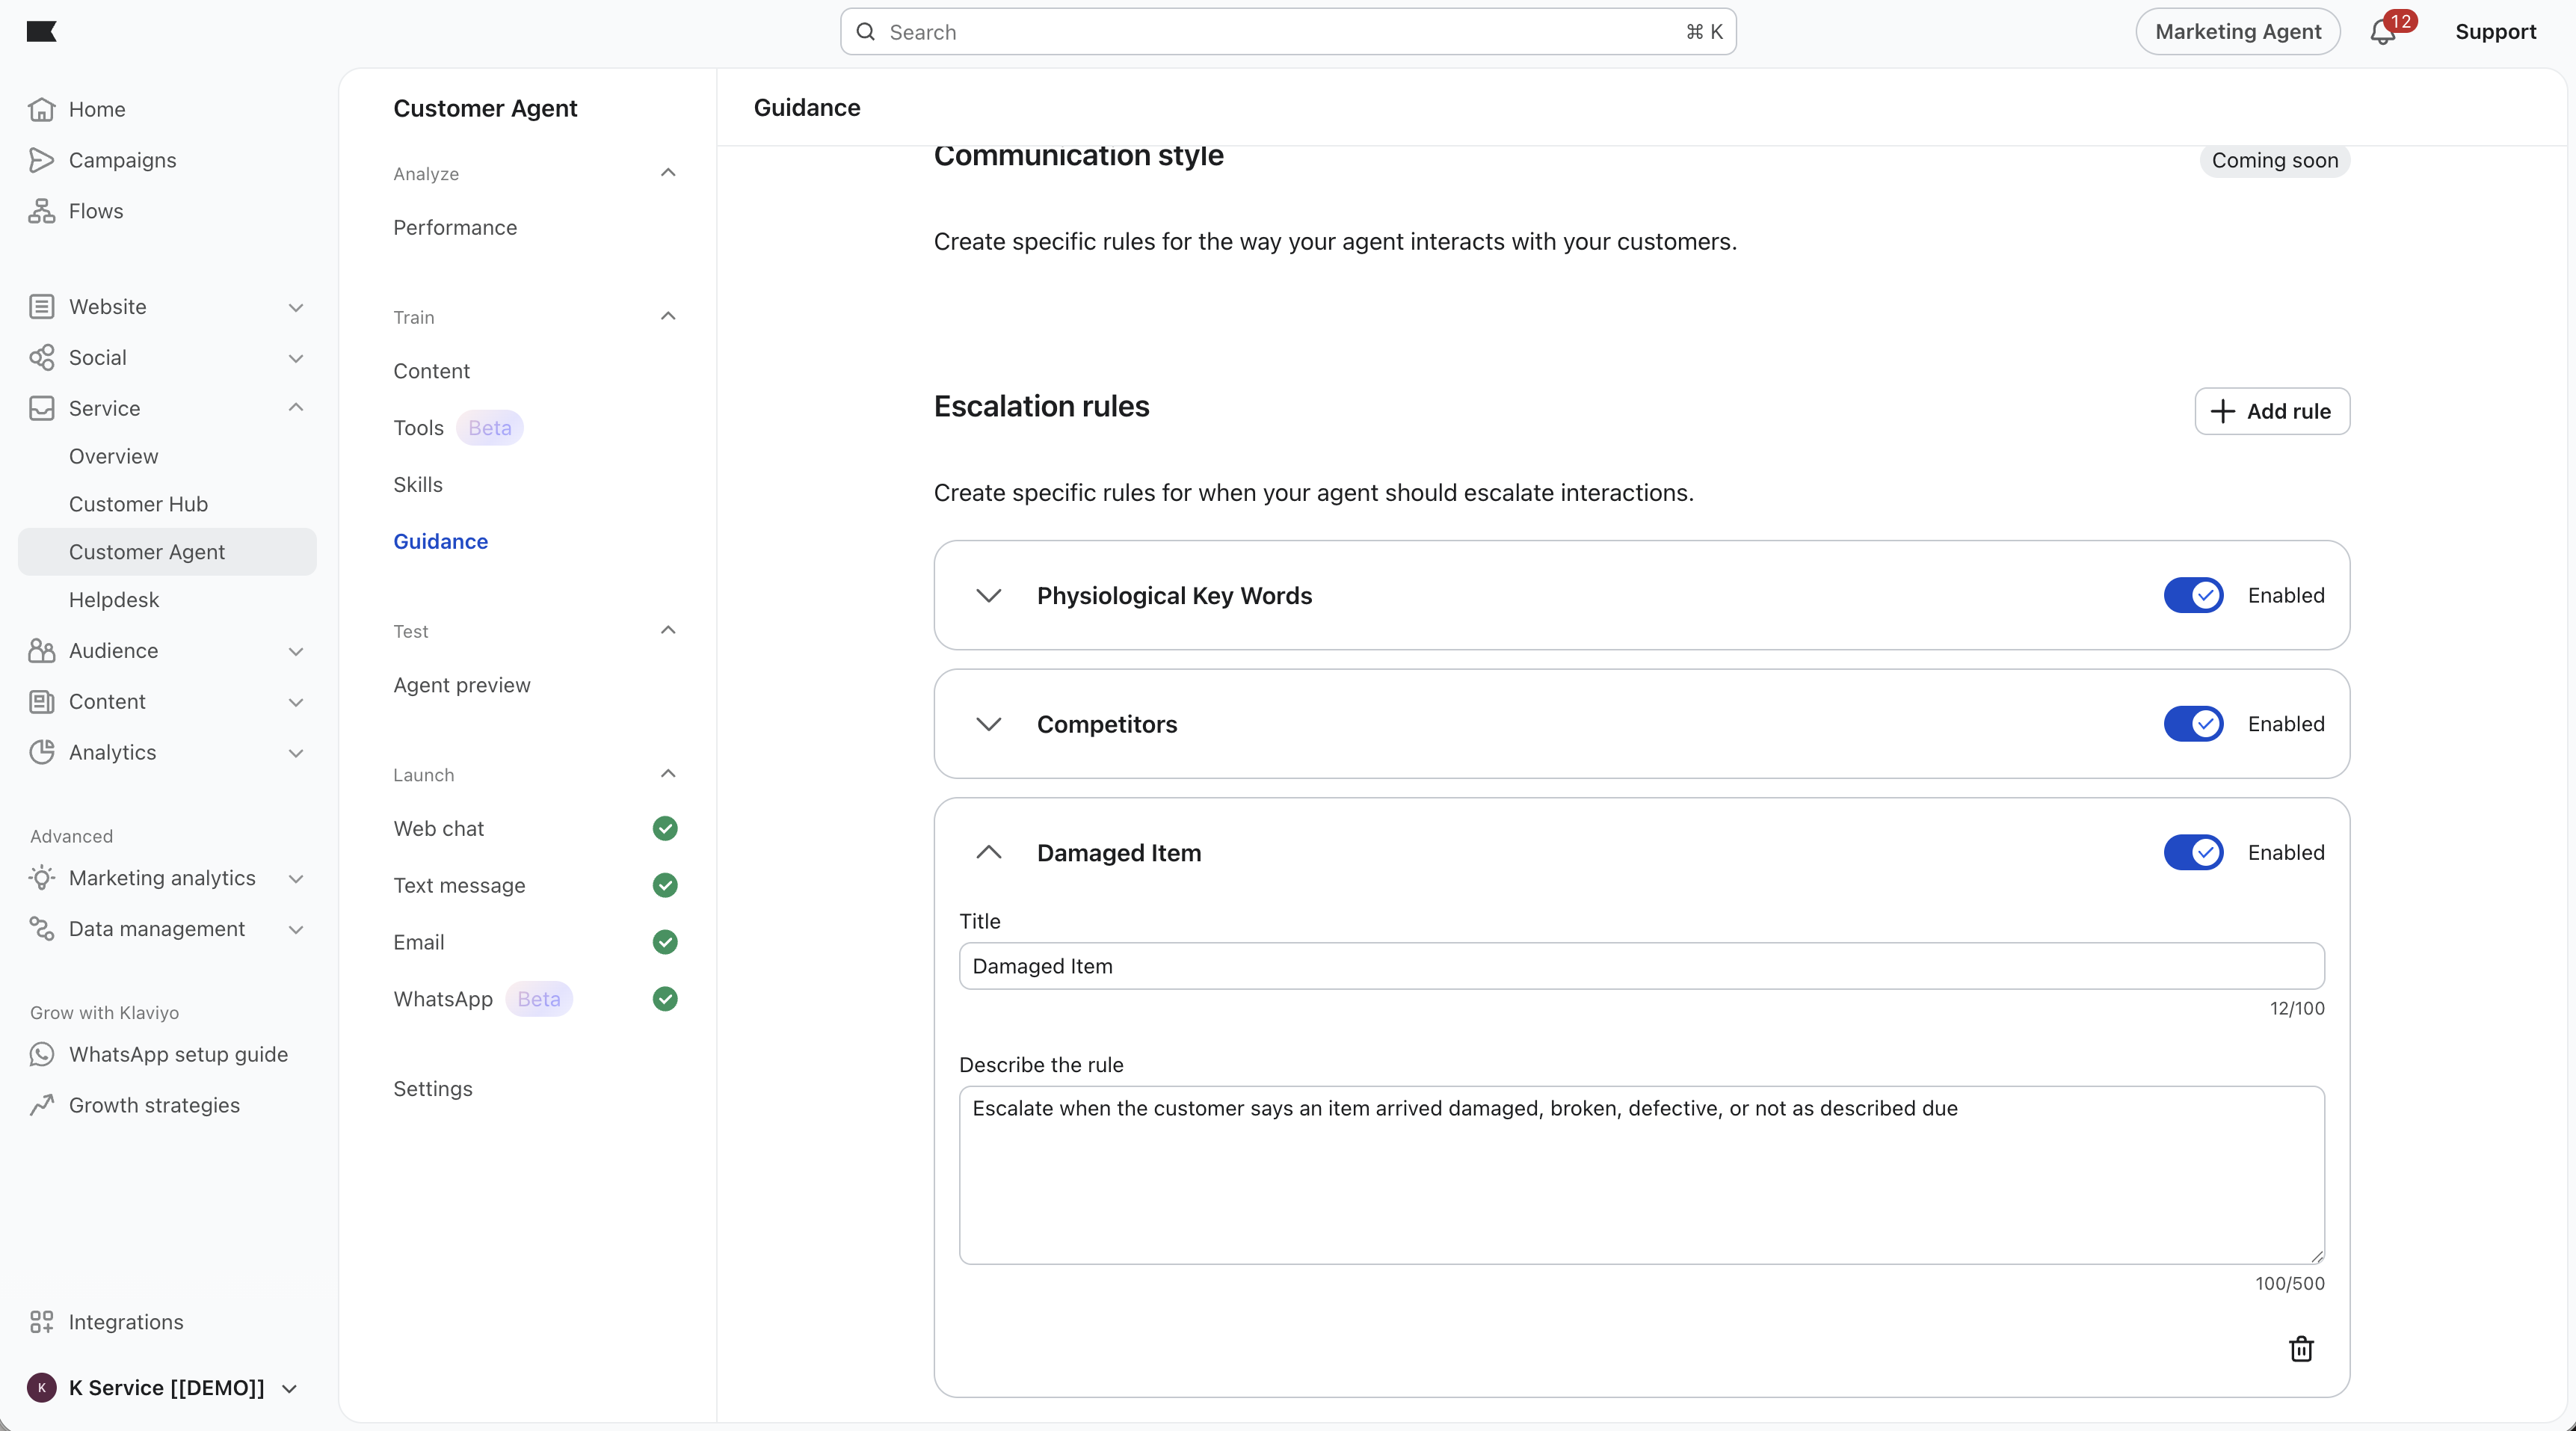The height and width of the screenshot is (1431, 2576).
Task: Open Home via house icon
Action: coord(41,109)
